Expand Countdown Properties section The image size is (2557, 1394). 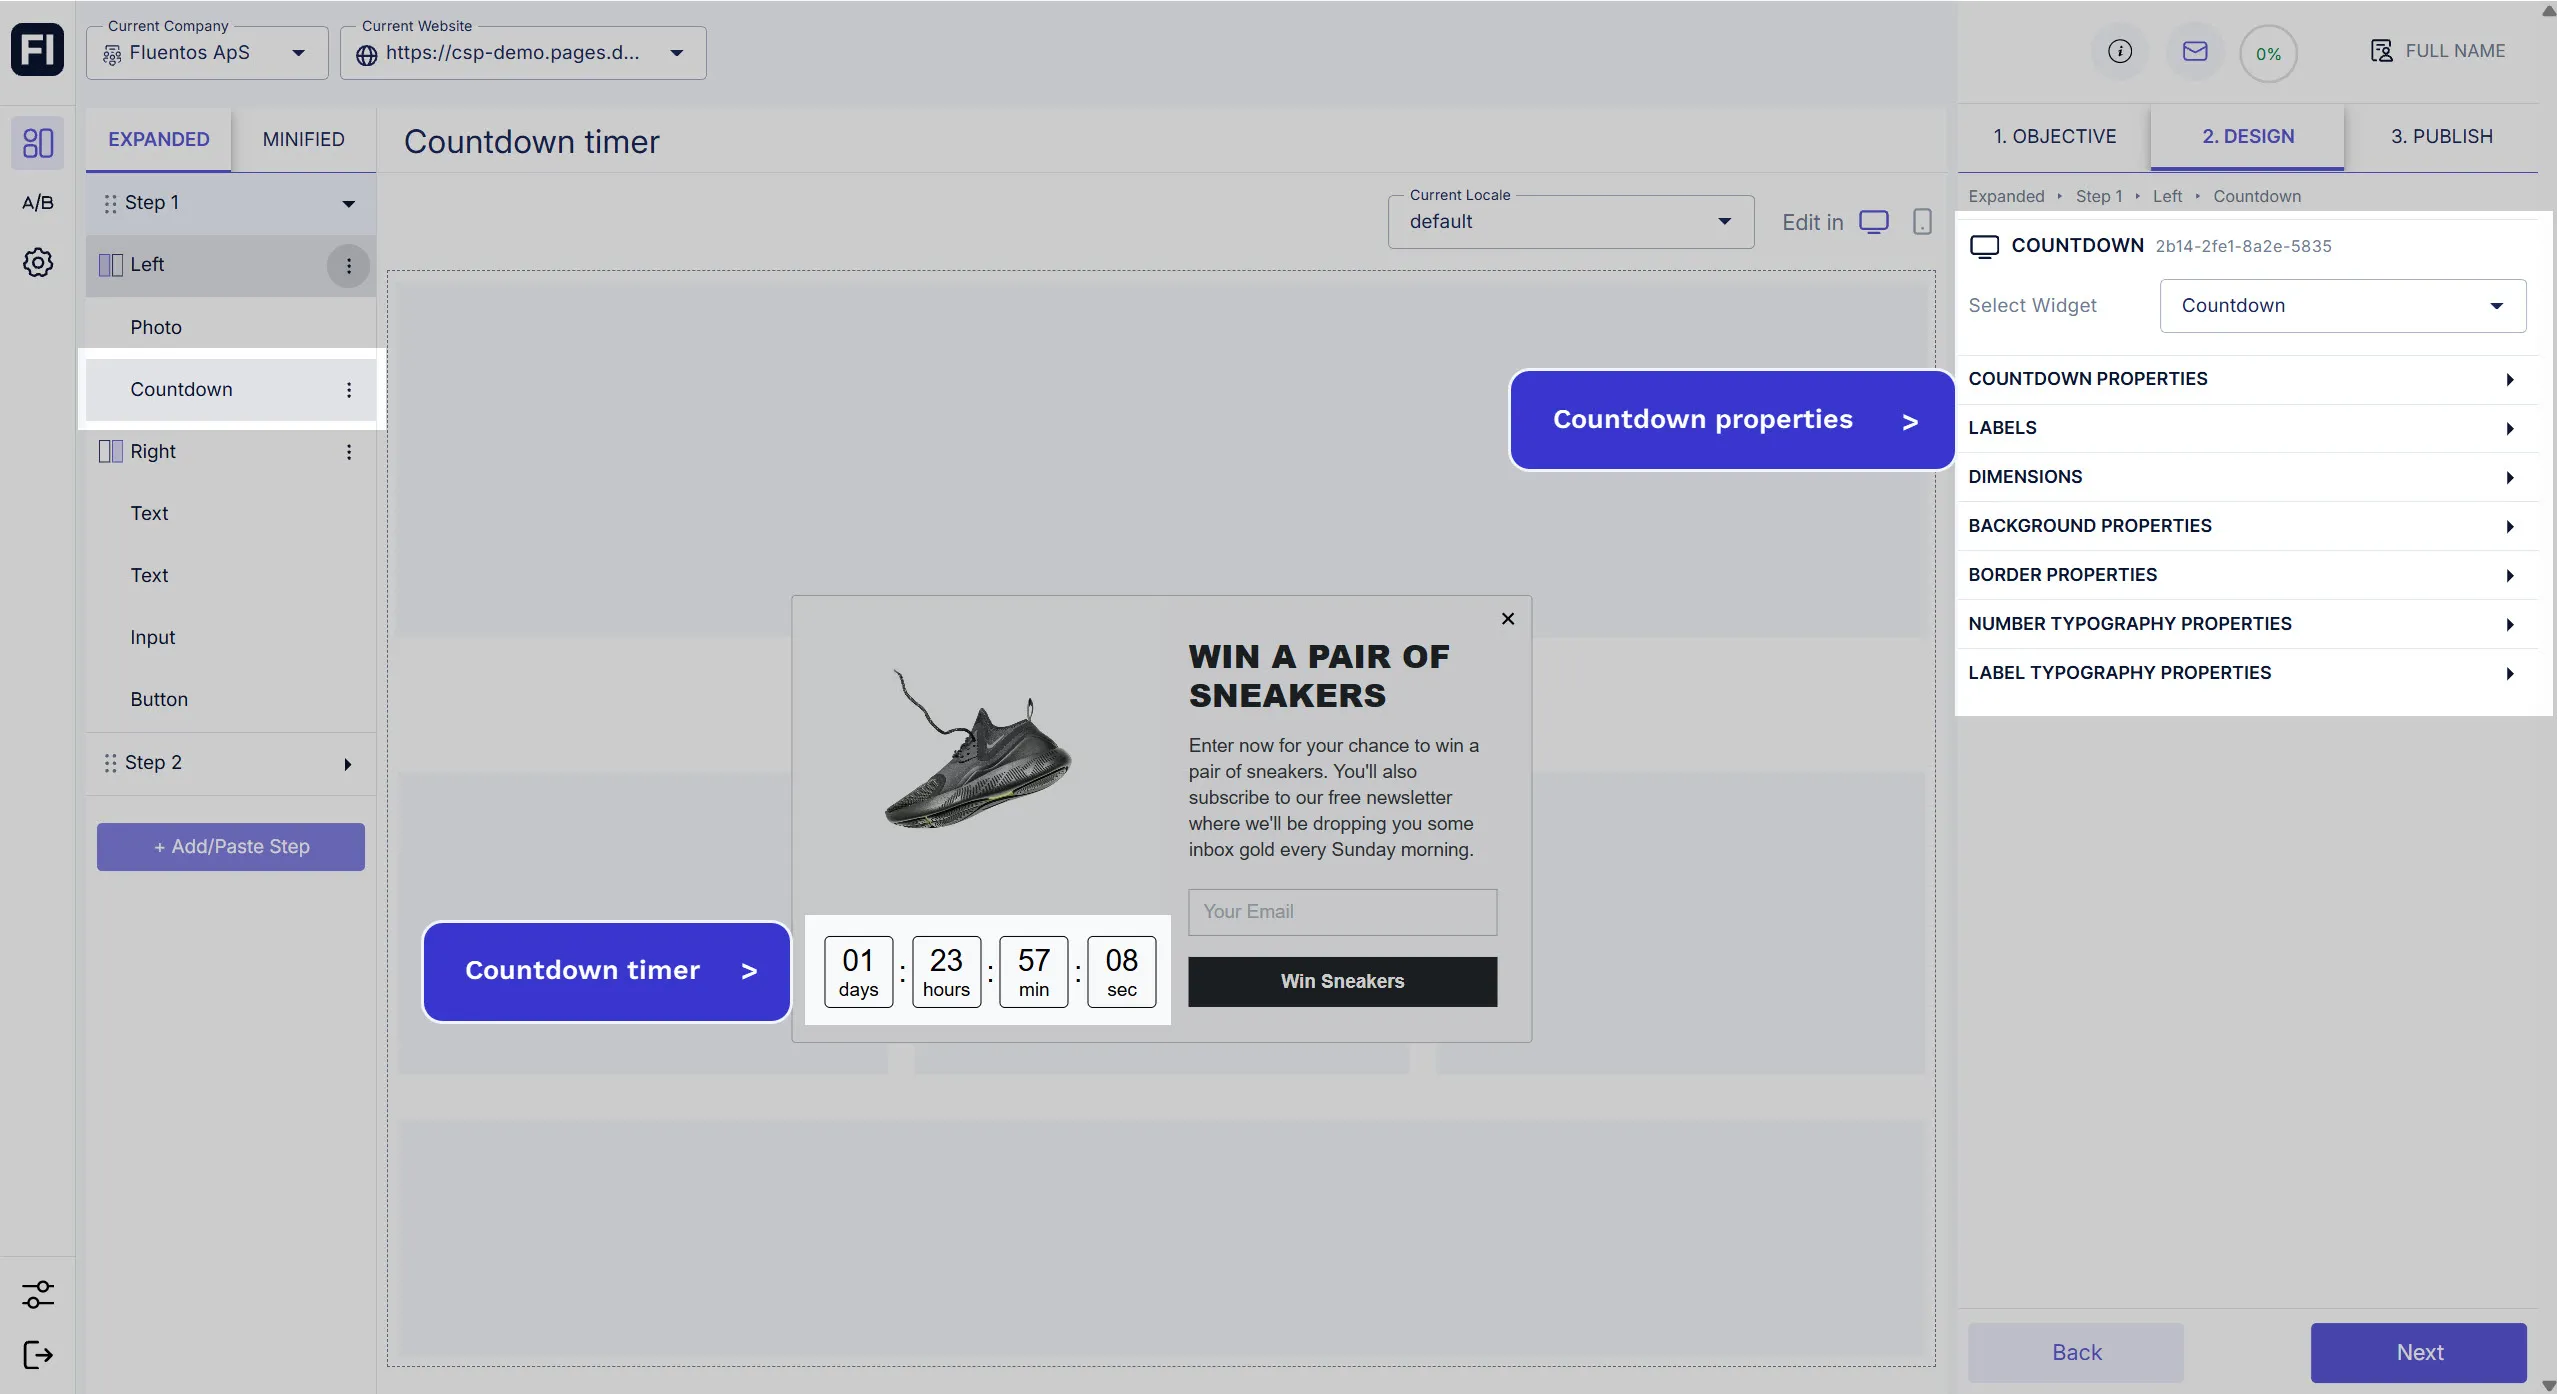(x=2240, y=379)
